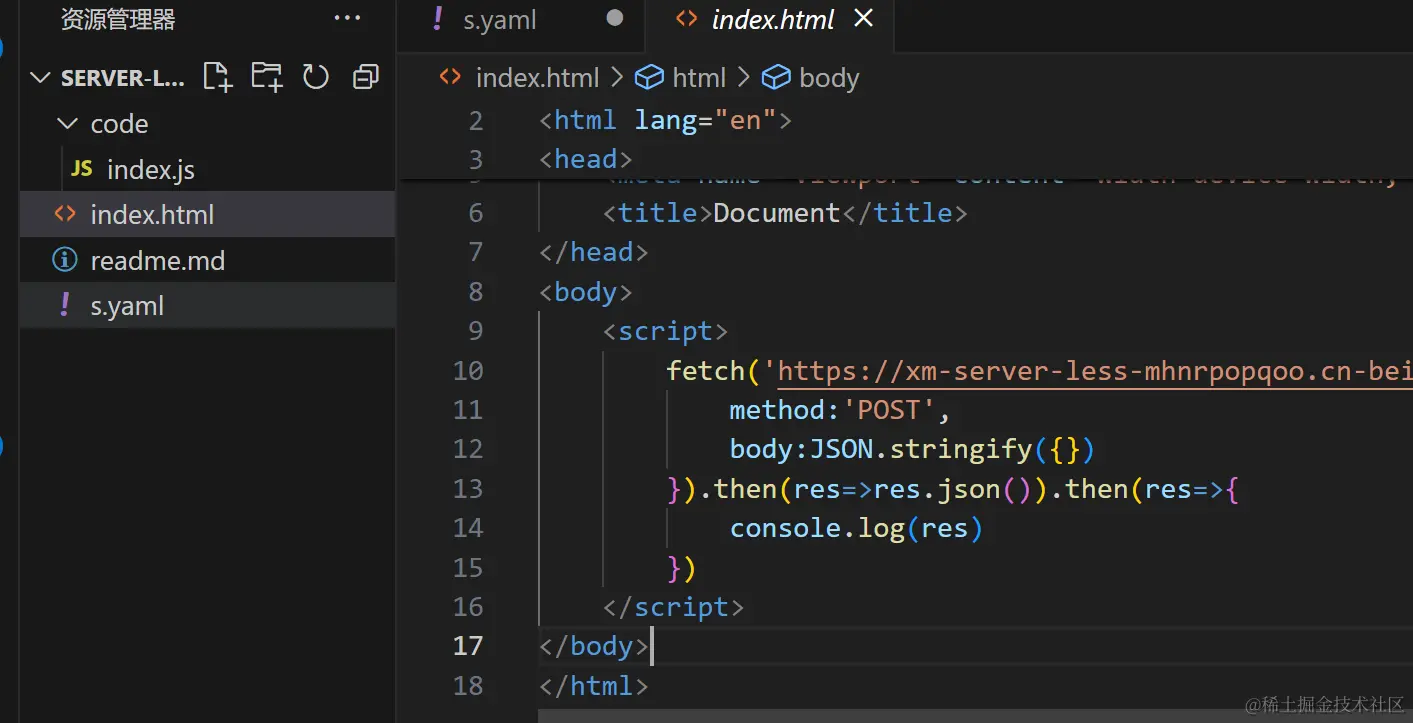1413x723 pixels.
Task: Click the }).then(res=>res.json()) line of code
Action: pyautogui.click(x=954, y=489)
